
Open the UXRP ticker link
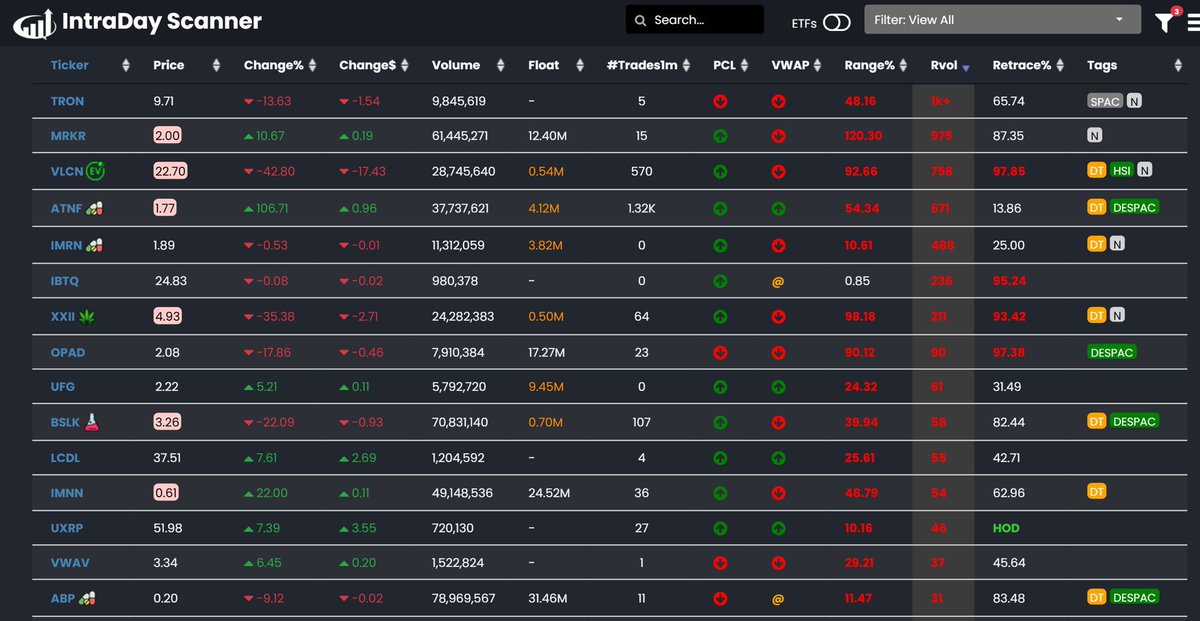(66, 527)
